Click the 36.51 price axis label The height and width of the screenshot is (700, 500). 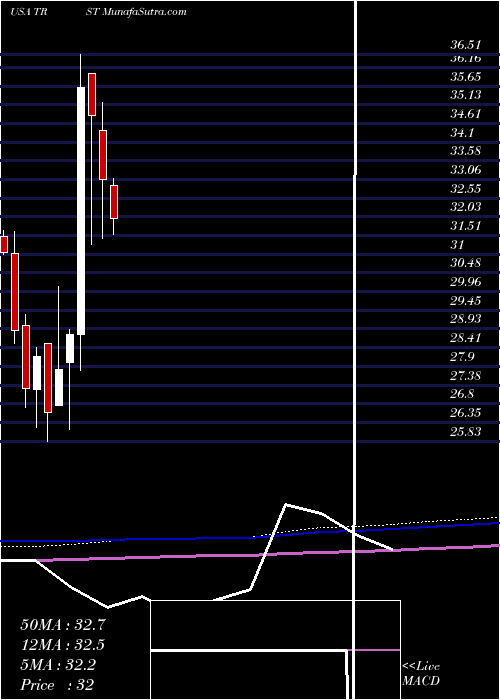pyautogui.click(x=466, y=45)
